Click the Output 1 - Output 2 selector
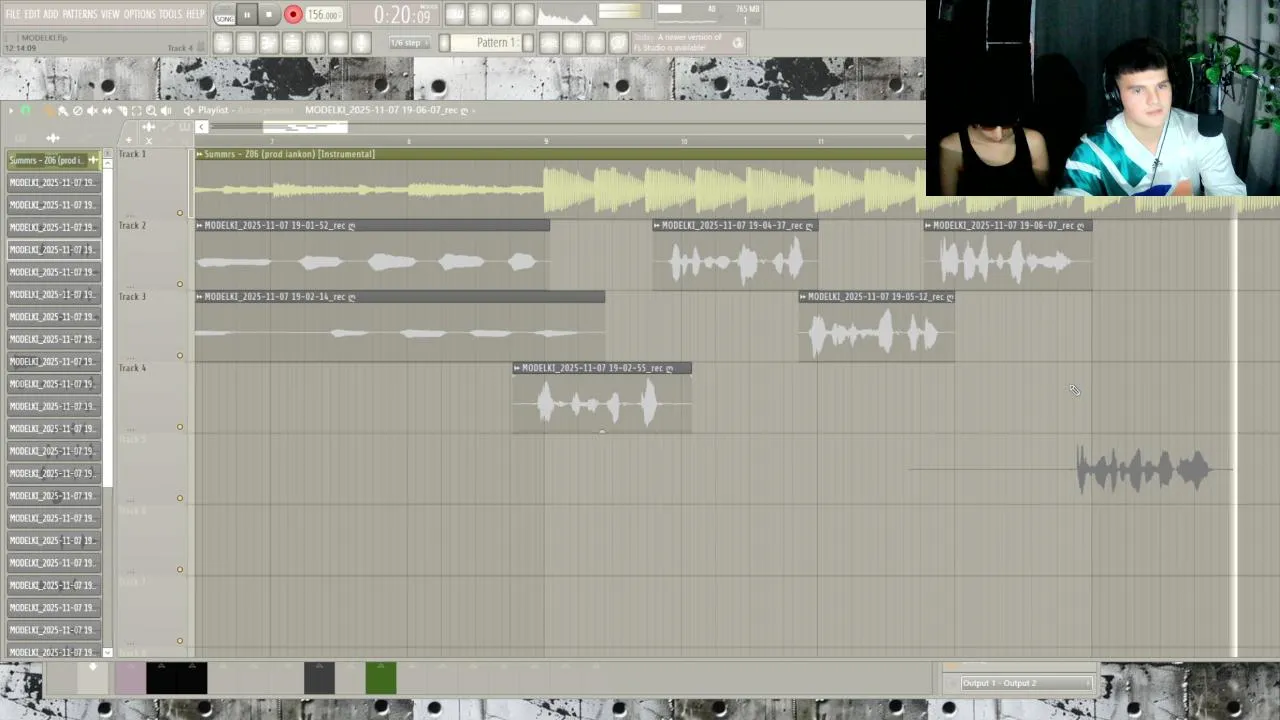The width and height of the screenshot is (1280, 720). pos(1026,683)
